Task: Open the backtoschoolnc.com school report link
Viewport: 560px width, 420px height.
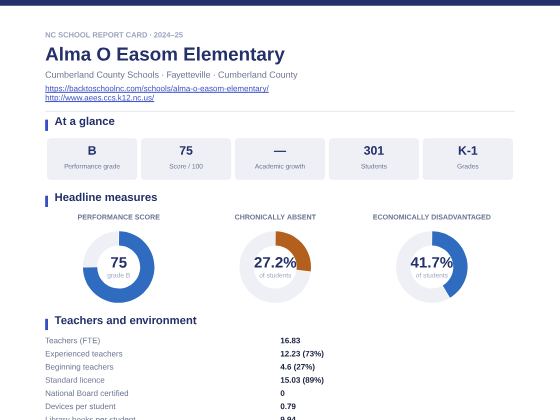Action: tap(157, 88)
